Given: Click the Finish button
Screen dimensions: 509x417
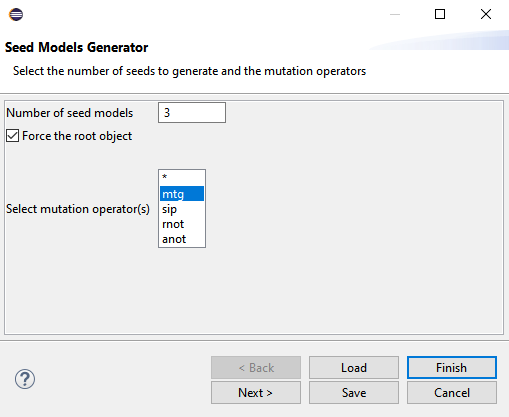Looking at the screenshot, I should (x=452, y=368).
